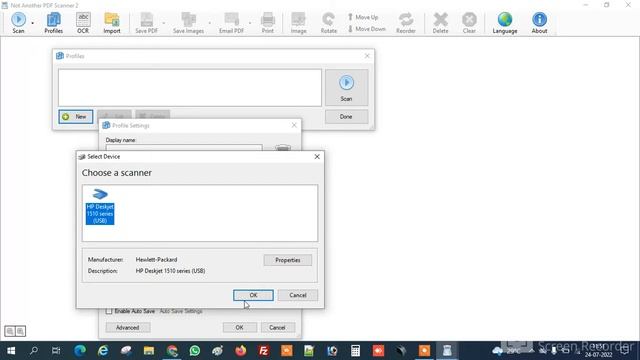
Task: Click Move Up in the toolbar
Action: pyautogui.click(x=363, y=17)
